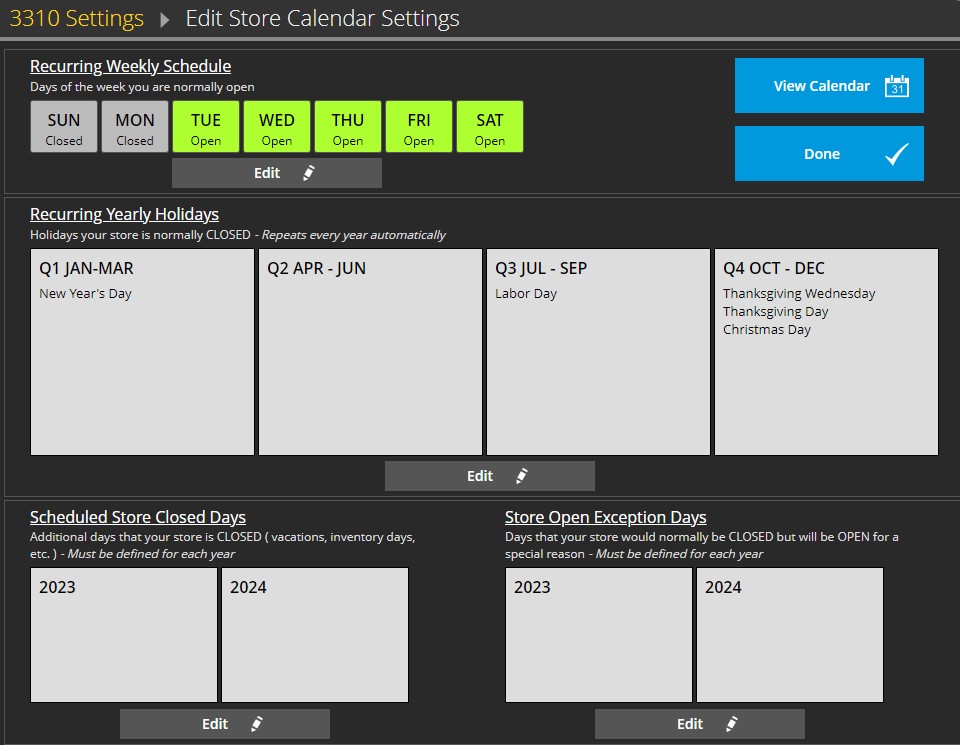The width and height of the screenshot is (960, 745).
Task: Toggle the TUE Open day tile
Action: click(x=206, y=127)
